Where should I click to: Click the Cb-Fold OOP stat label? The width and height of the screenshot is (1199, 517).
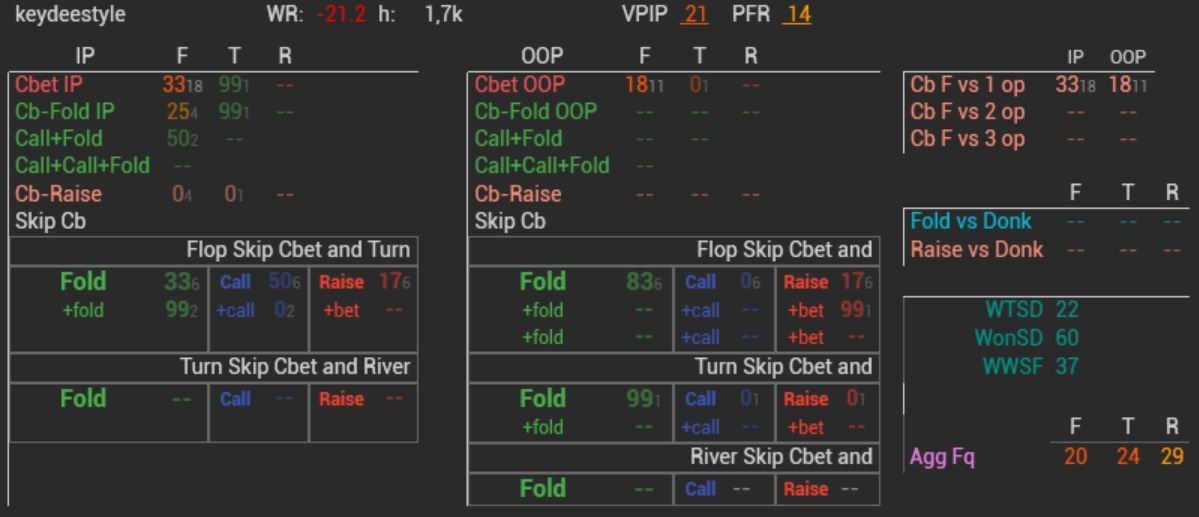coord(535,112)
